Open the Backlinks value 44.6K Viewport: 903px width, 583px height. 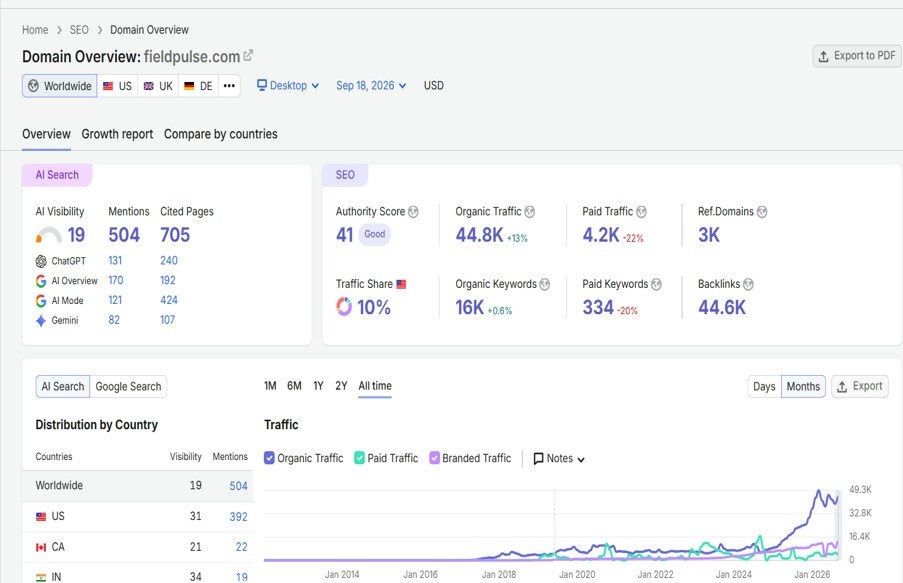point(722,308)
